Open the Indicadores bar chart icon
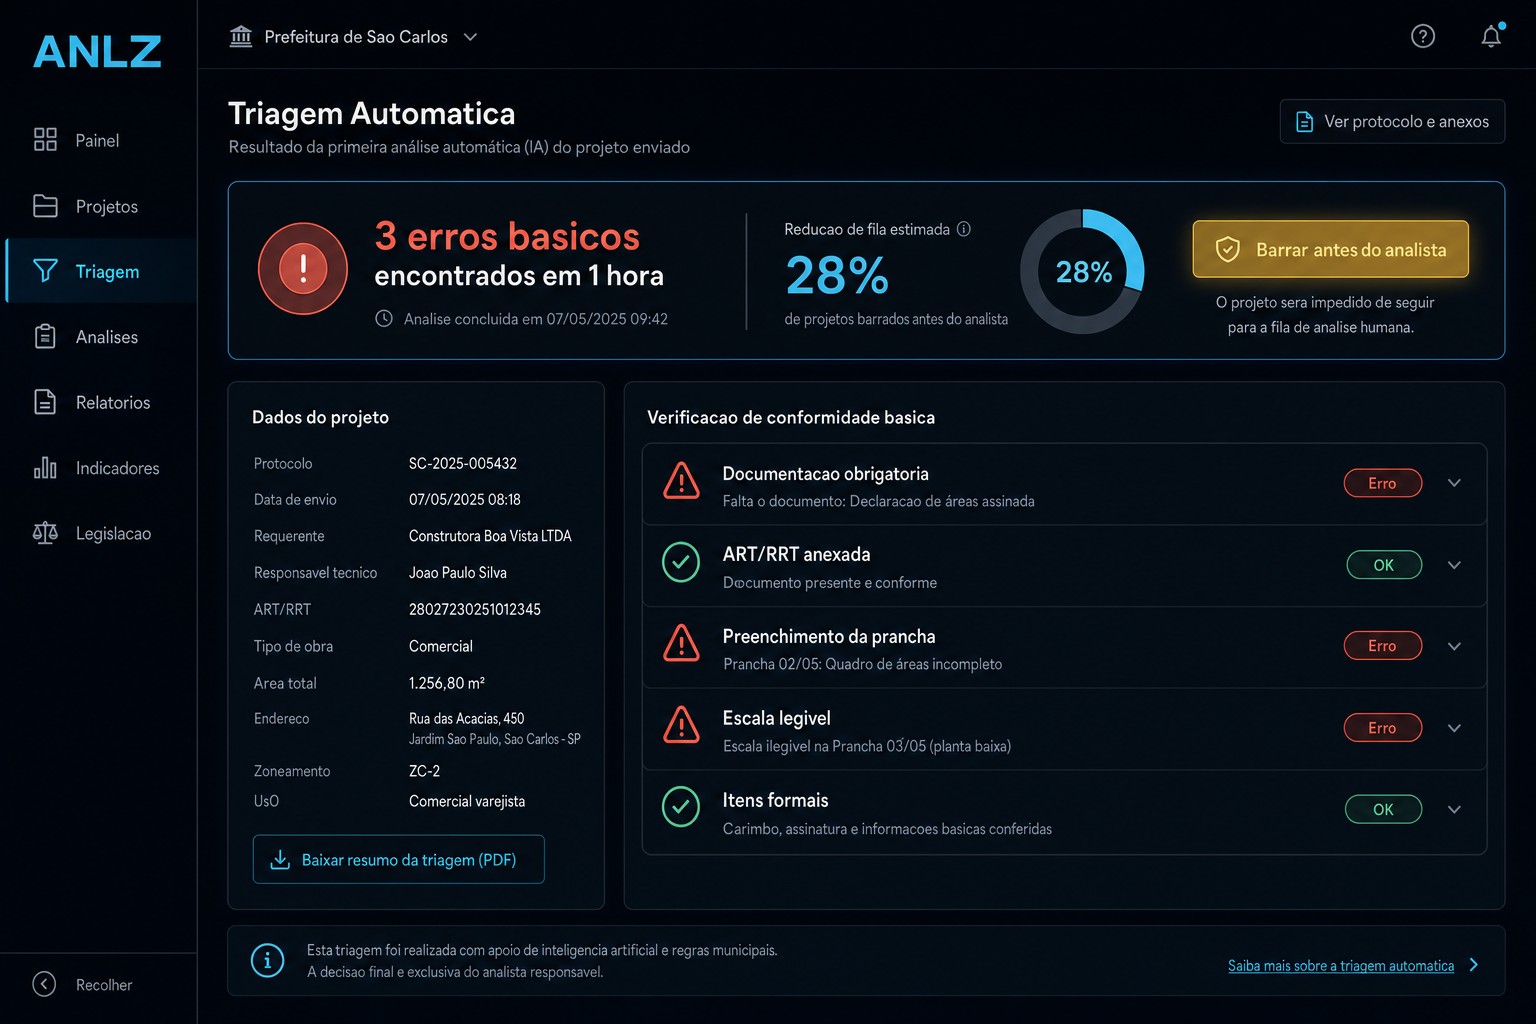The image size is (1536, 1024). (x=45, y=468)
